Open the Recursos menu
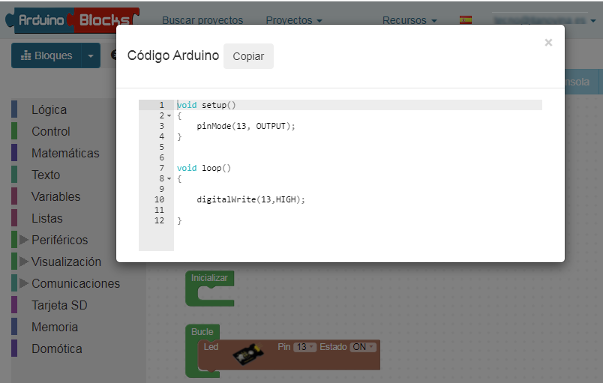The width and height of the screenshot is (603, 383). [410, 20]
